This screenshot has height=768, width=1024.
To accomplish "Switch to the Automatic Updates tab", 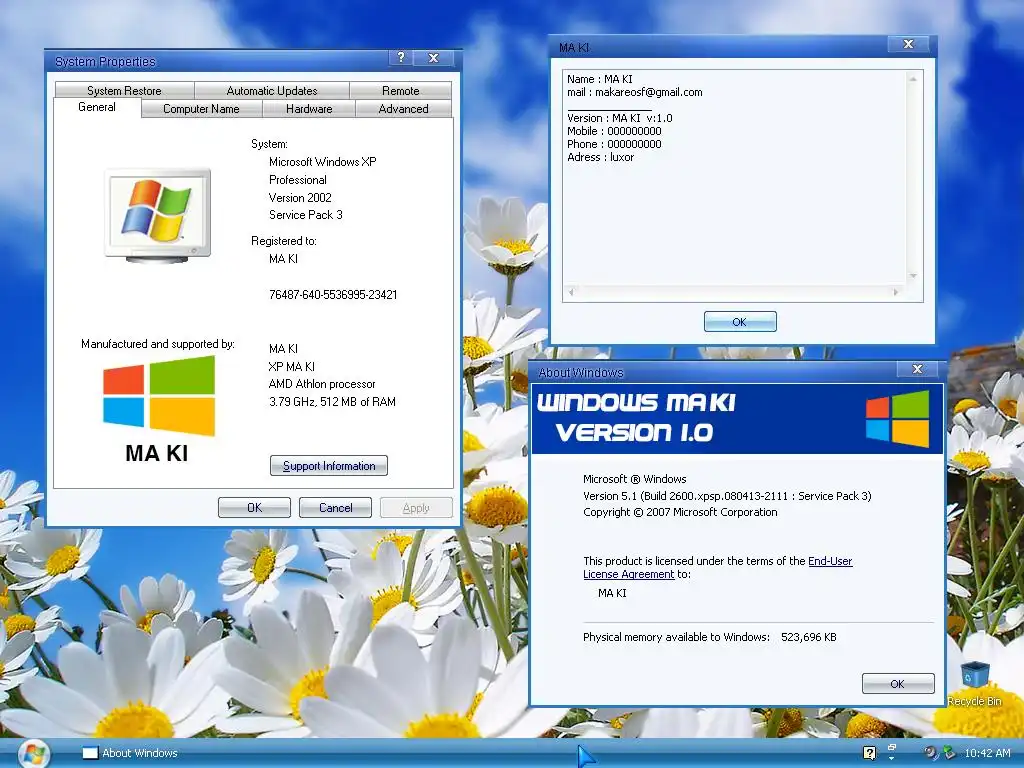I will pyautogui.click(x=272, y=90).
